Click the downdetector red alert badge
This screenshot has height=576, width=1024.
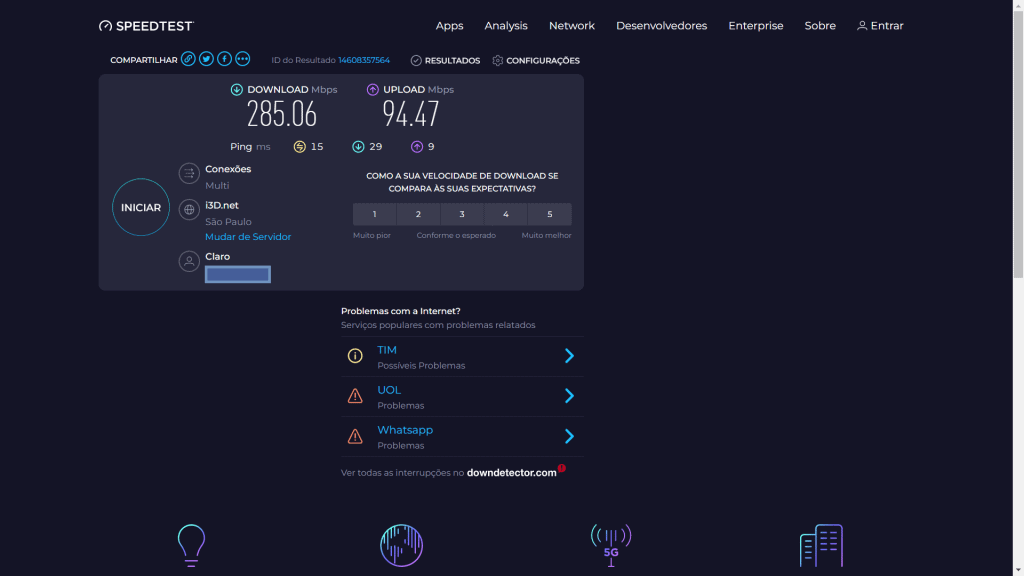click(562, 468)
